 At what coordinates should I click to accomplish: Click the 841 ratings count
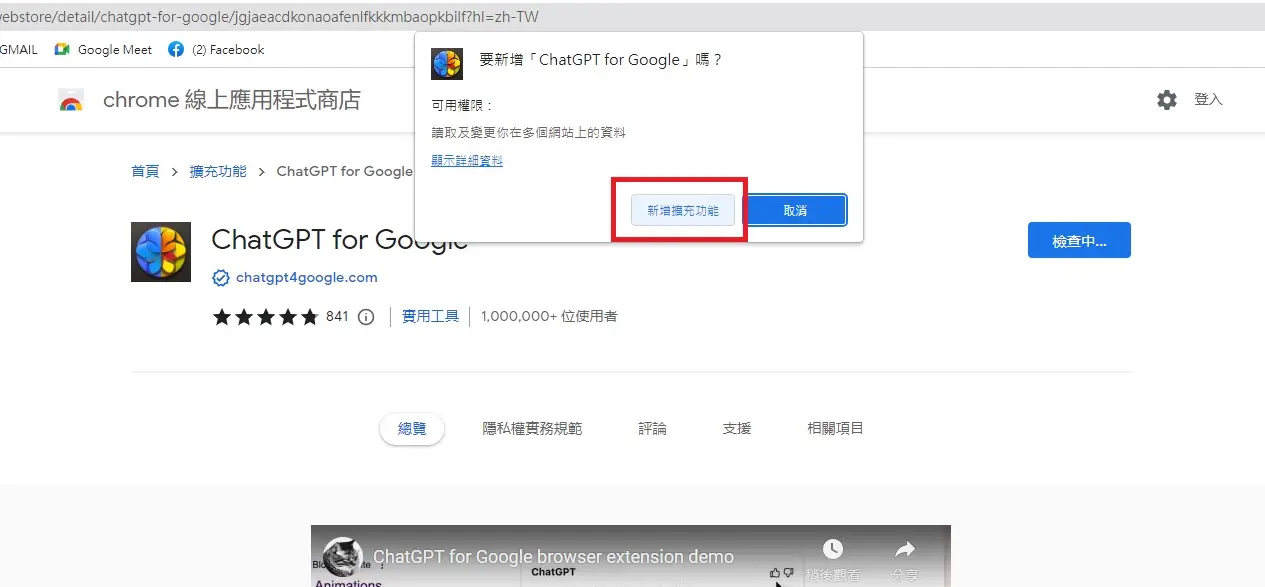click(x=337, y=317)
